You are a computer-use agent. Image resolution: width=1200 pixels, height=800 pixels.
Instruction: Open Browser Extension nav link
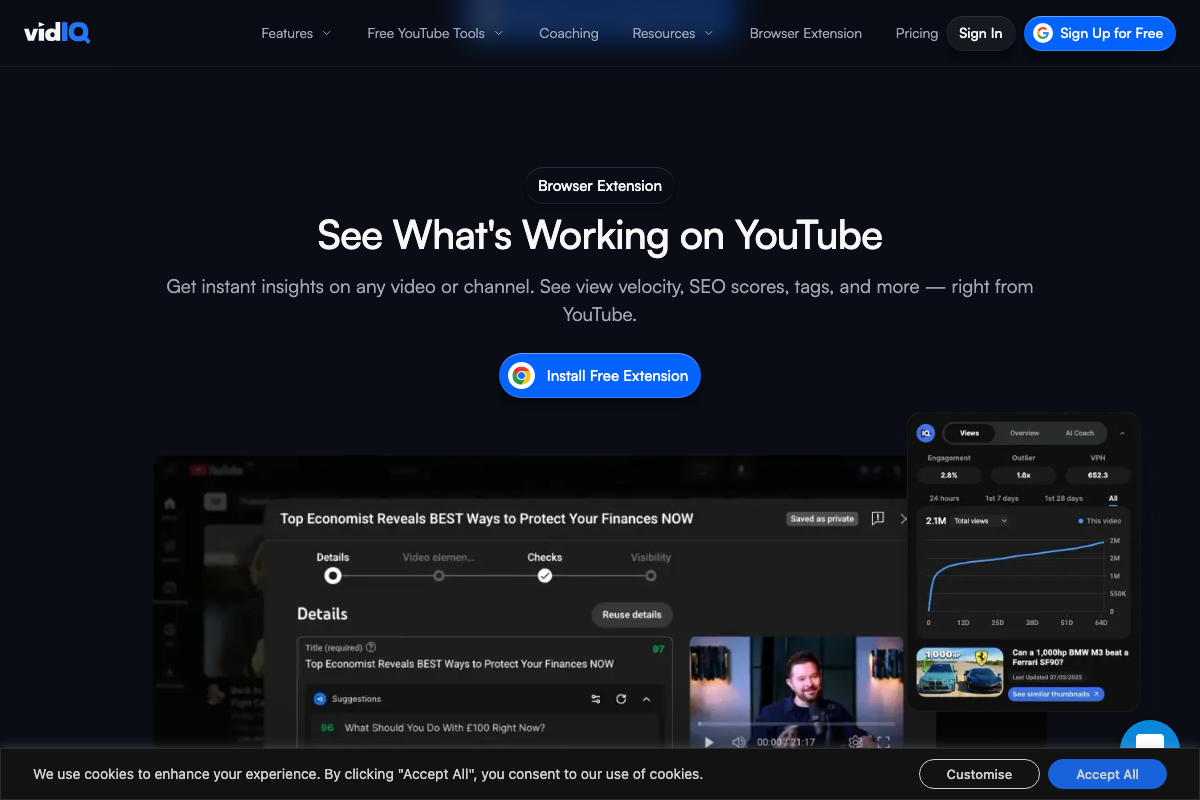coord(806,33)
